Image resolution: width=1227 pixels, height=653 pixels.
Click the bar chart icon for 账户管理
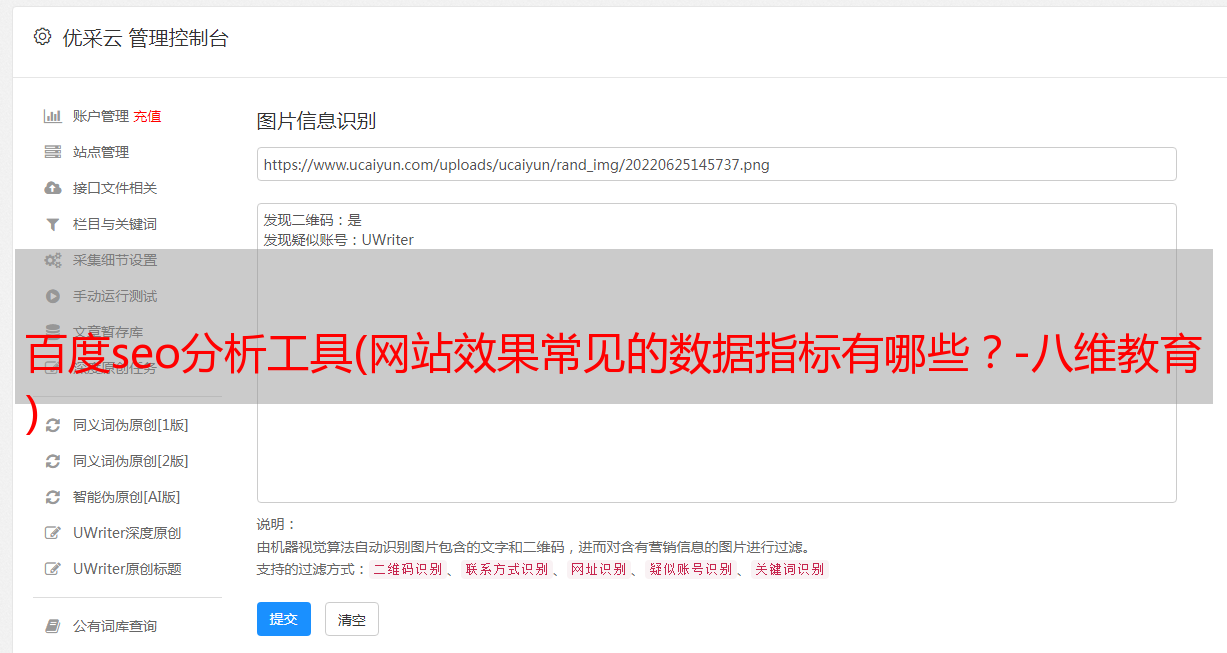coord(53,116)
